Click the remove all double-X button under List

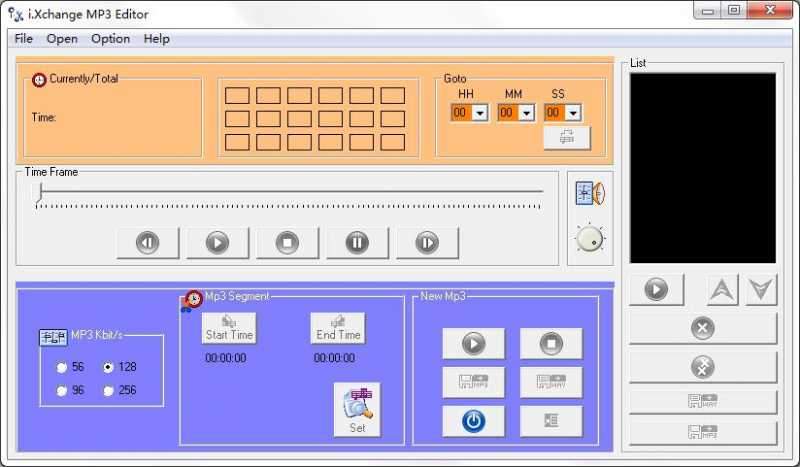(703, 367)
